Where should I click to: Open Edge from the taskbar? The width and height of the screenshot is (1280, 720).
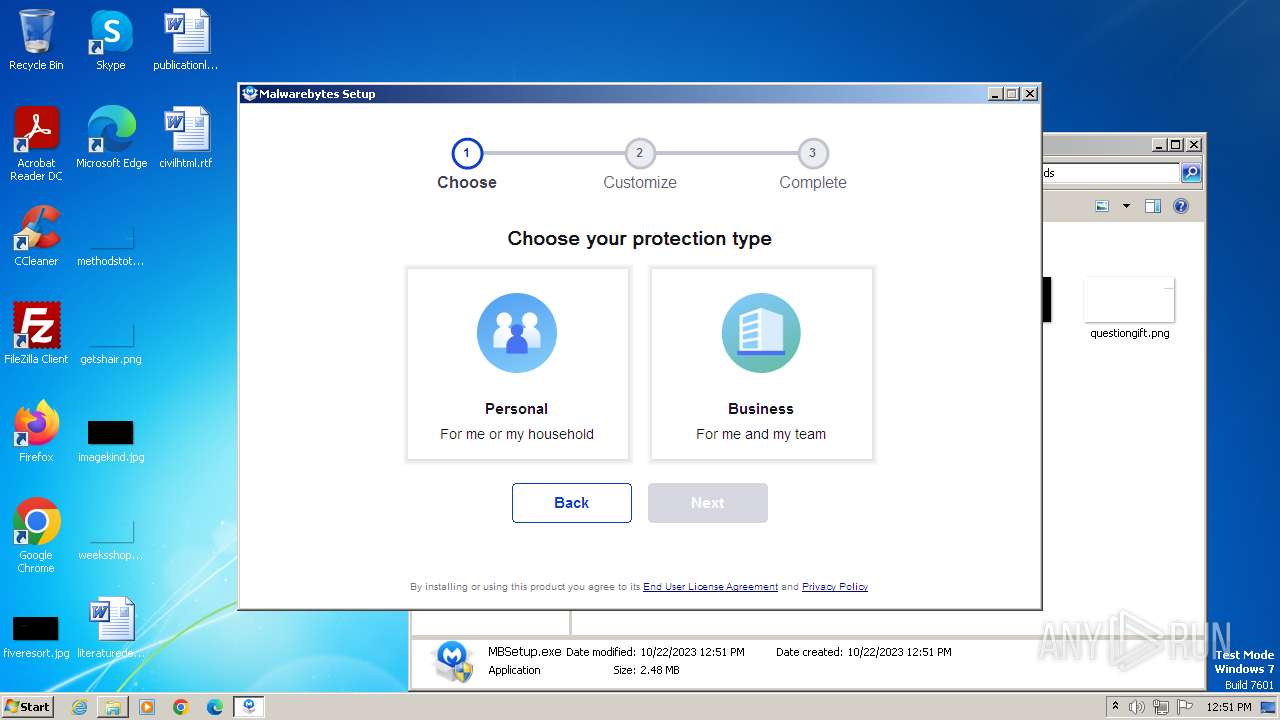pos(215,707)
